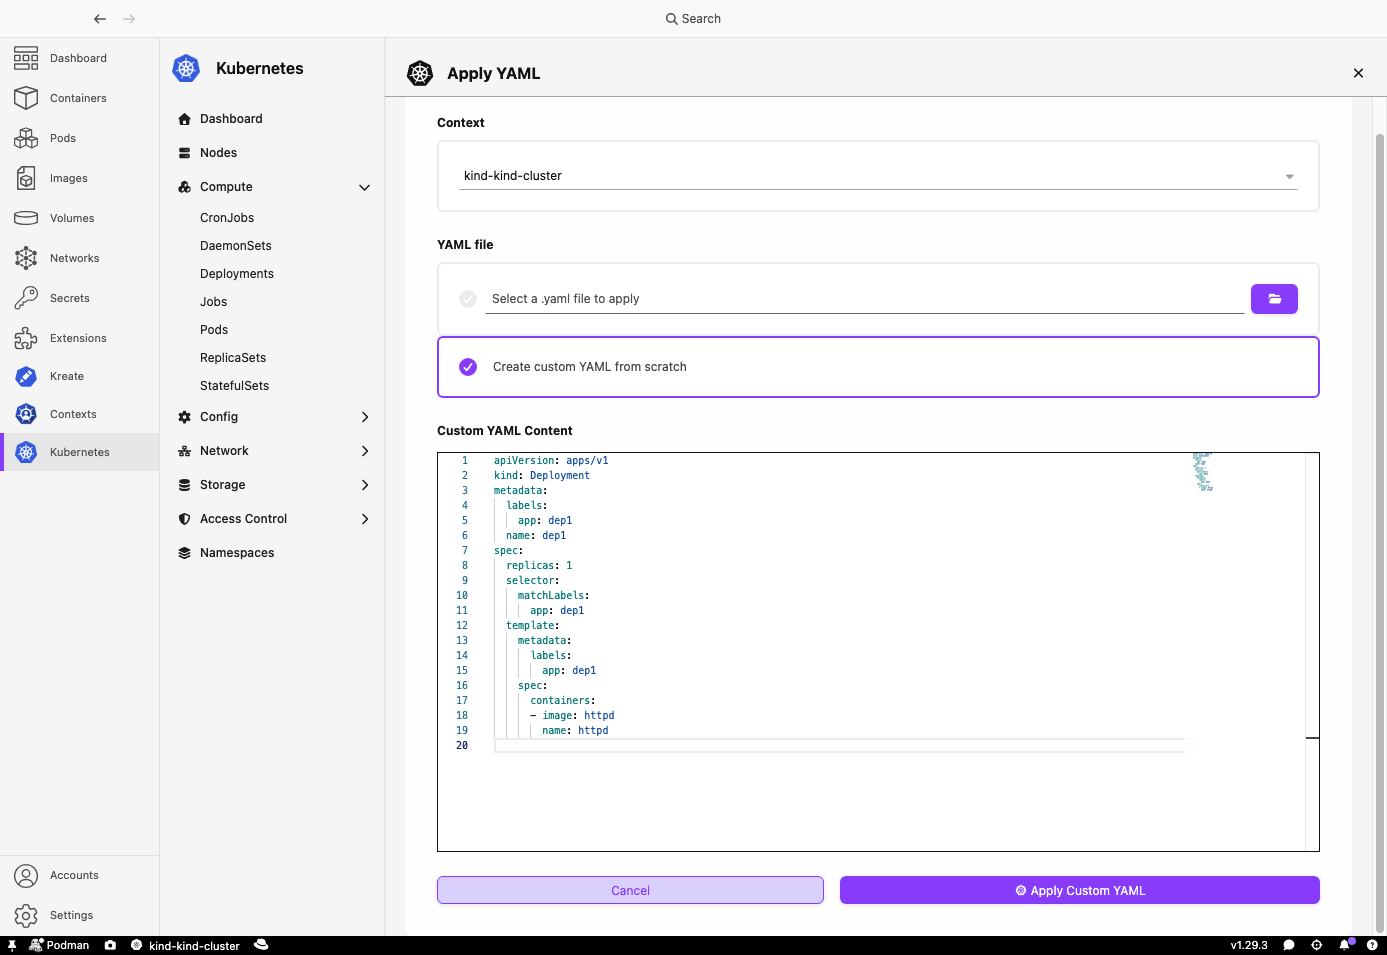Screen dimensions: 1387x955
Task: Click the hat icon in the status bar
Action: [x=261, y=945]
